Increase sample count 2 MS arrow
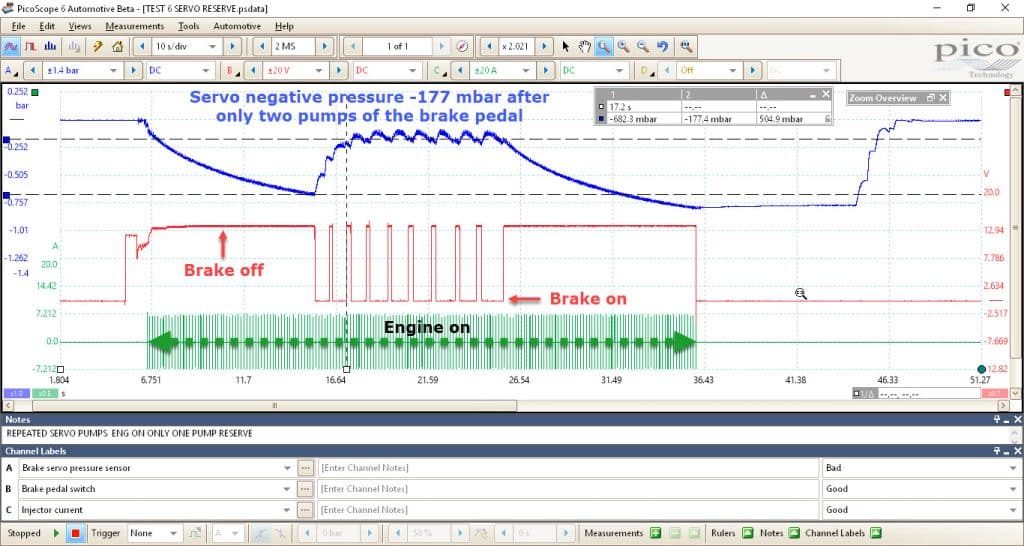Viewport: 1024px width, 546px height. pos(325,46)
